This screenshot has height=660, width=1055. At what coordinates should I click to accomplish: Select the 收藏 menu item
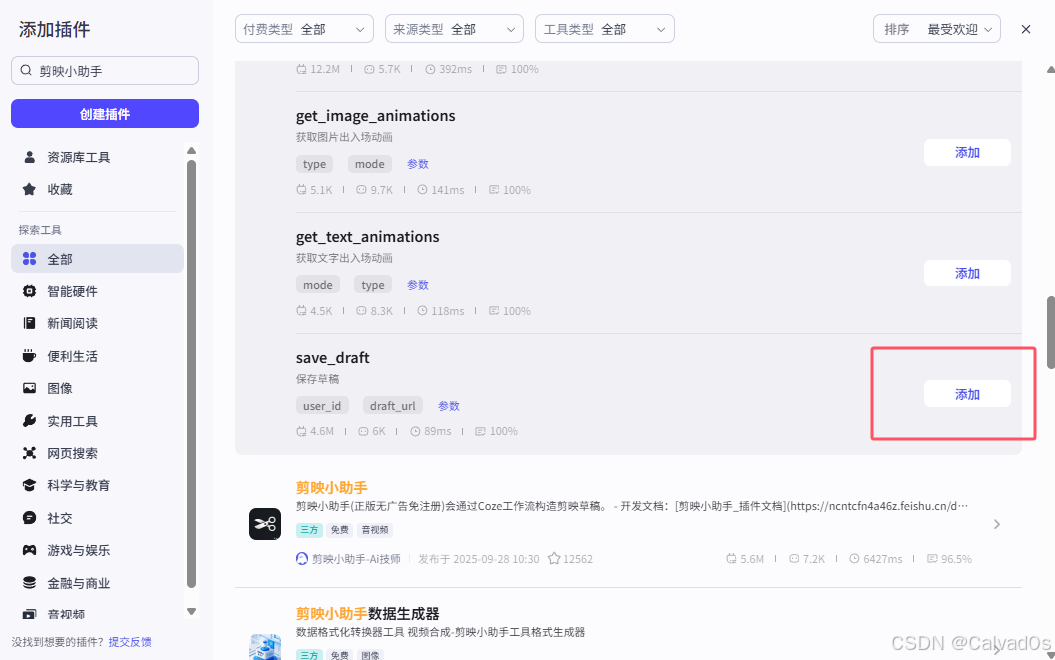98,189
